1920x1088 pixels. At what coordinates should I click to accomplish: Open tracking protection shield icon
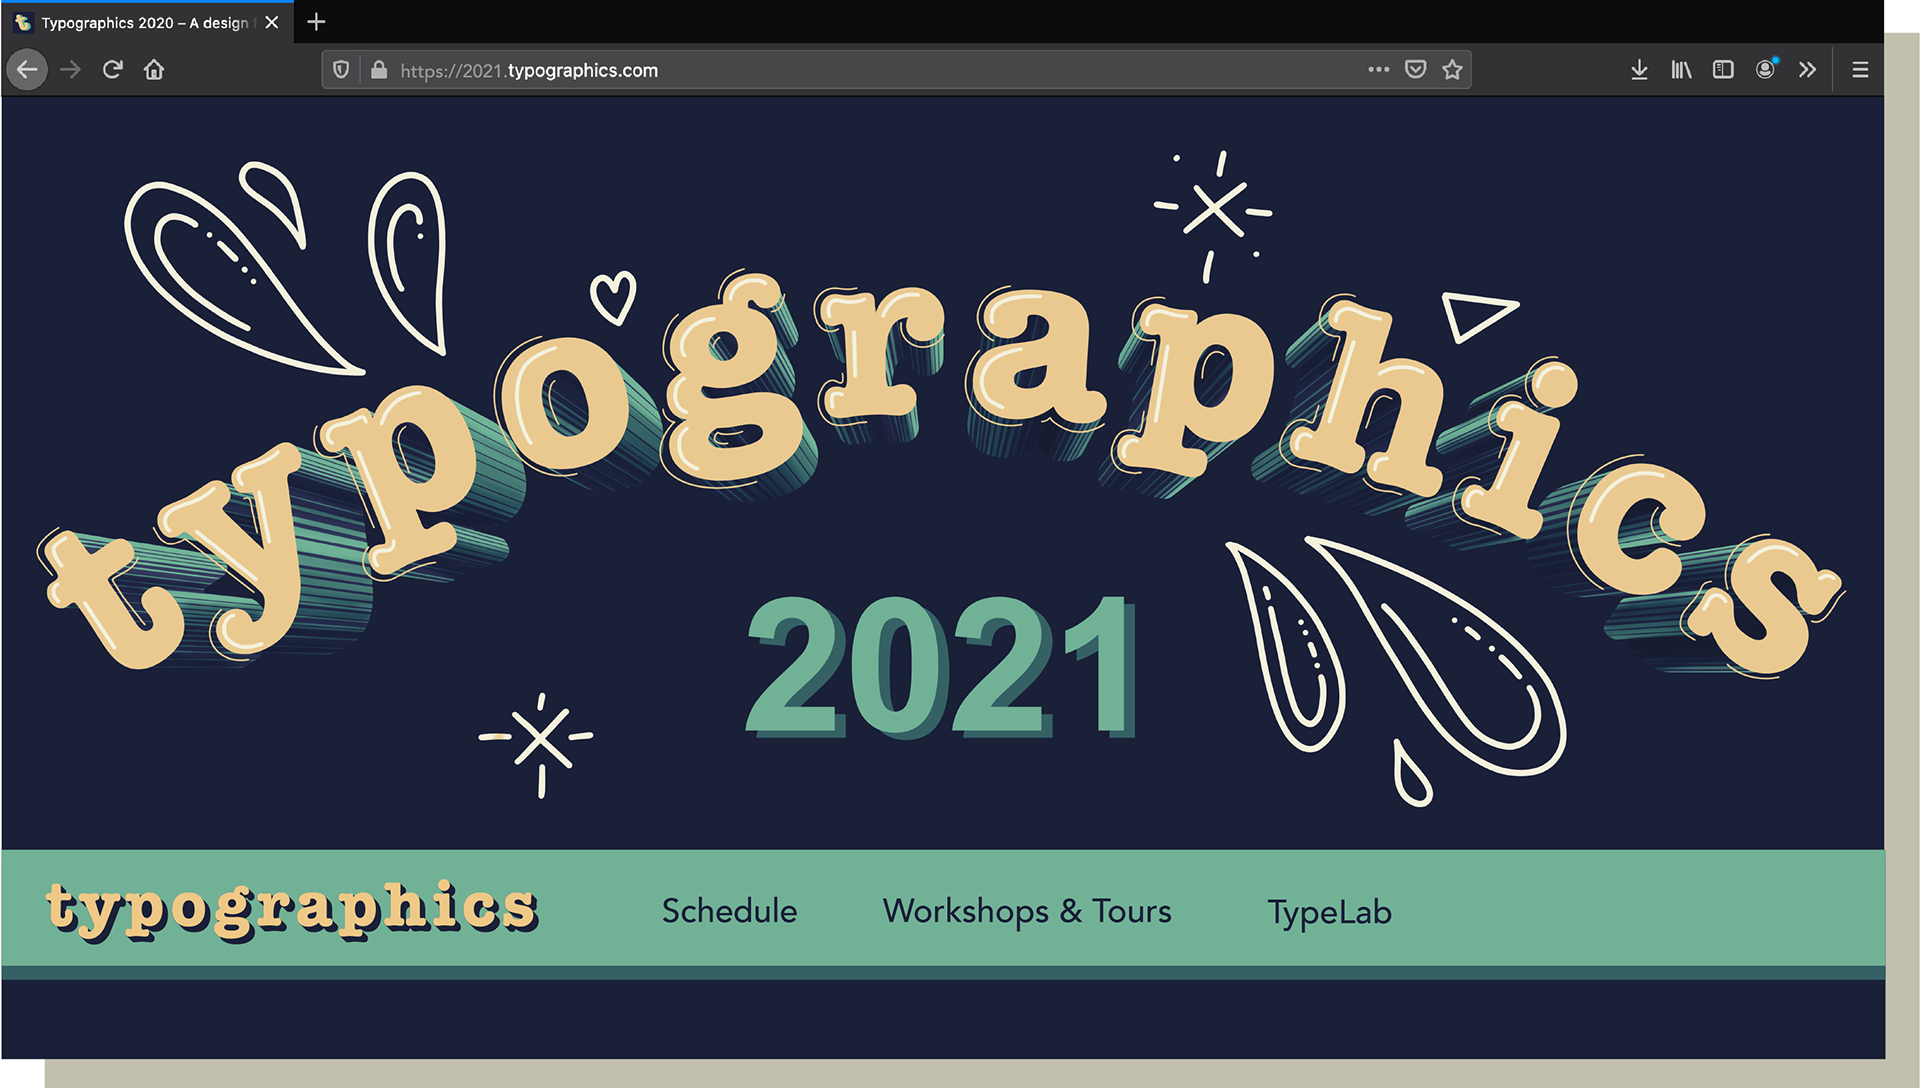click(x=341, y=70)
